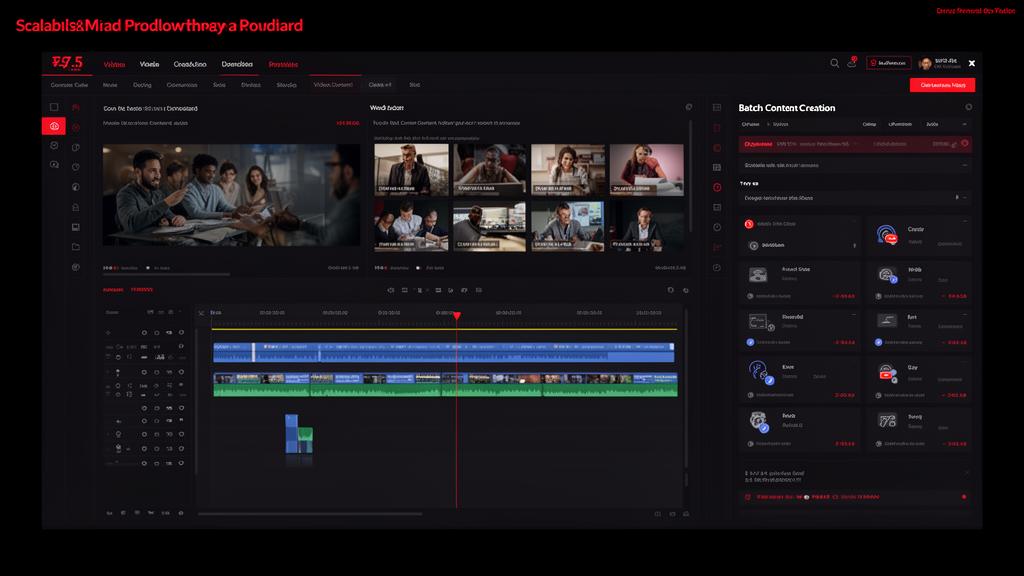
Task: Select the monitor icon in left sidebar
Action: (x=76, y=227)
